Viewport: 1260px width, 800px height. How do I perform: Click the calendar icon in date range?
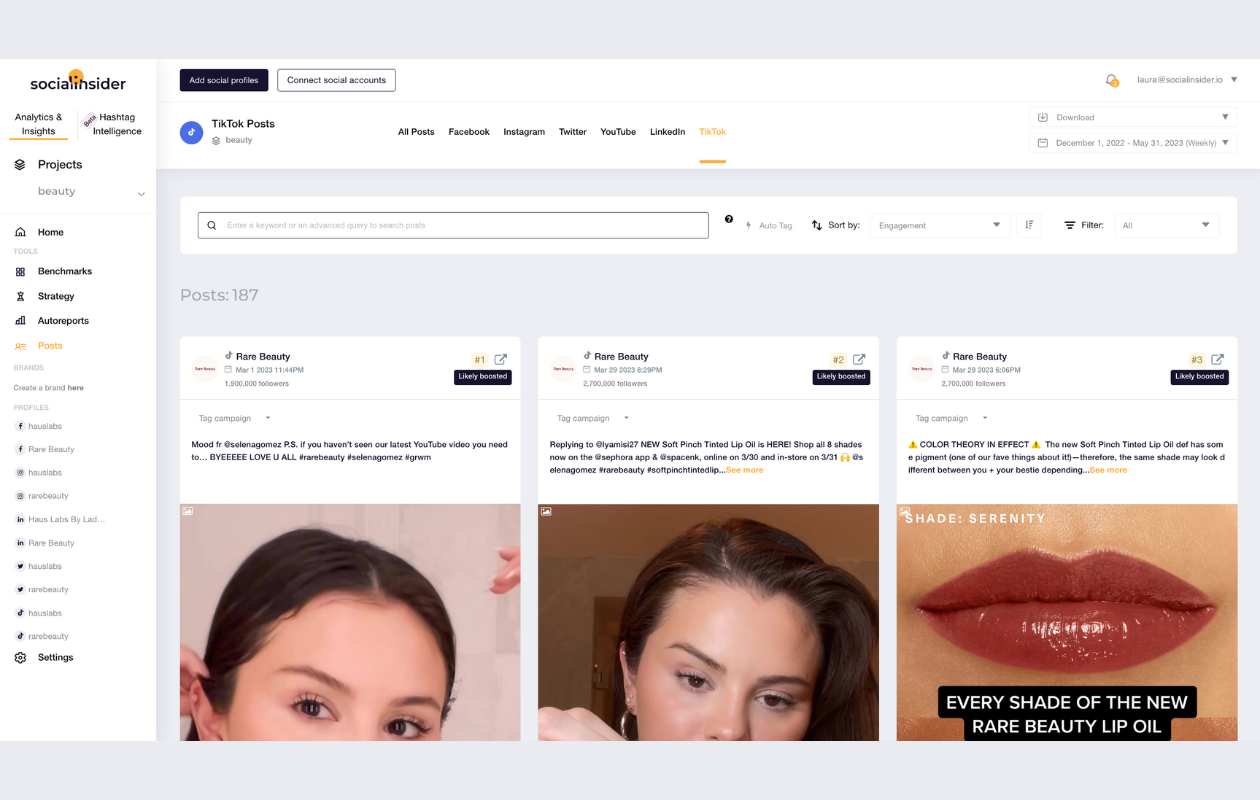pyautogui.click(x=1043, y=143)
